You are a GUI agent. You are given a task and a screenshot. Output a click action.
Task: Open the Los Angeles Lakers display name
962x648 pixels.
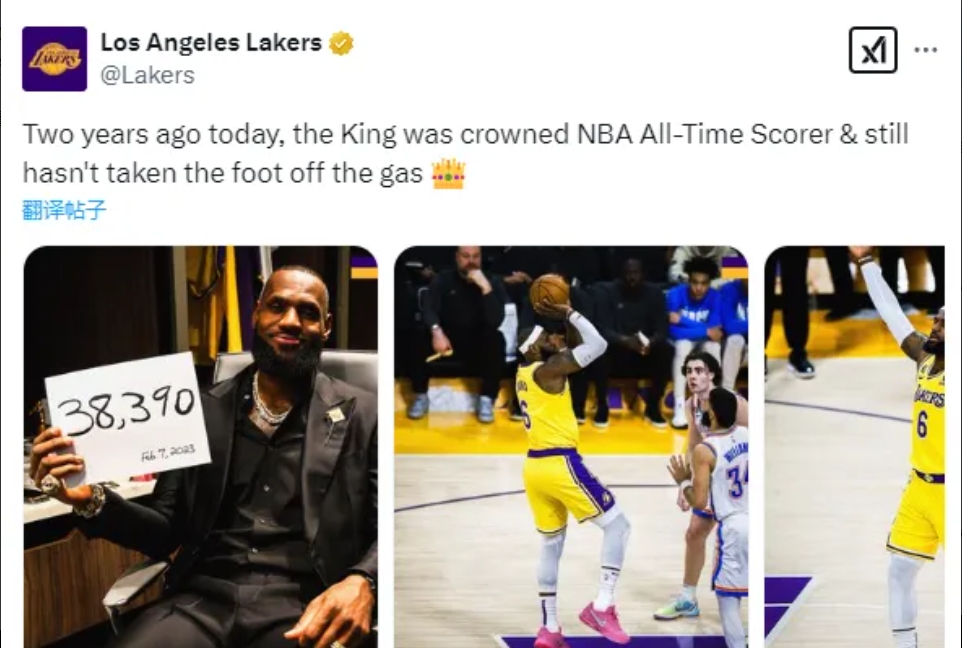[x=211, y=43]
